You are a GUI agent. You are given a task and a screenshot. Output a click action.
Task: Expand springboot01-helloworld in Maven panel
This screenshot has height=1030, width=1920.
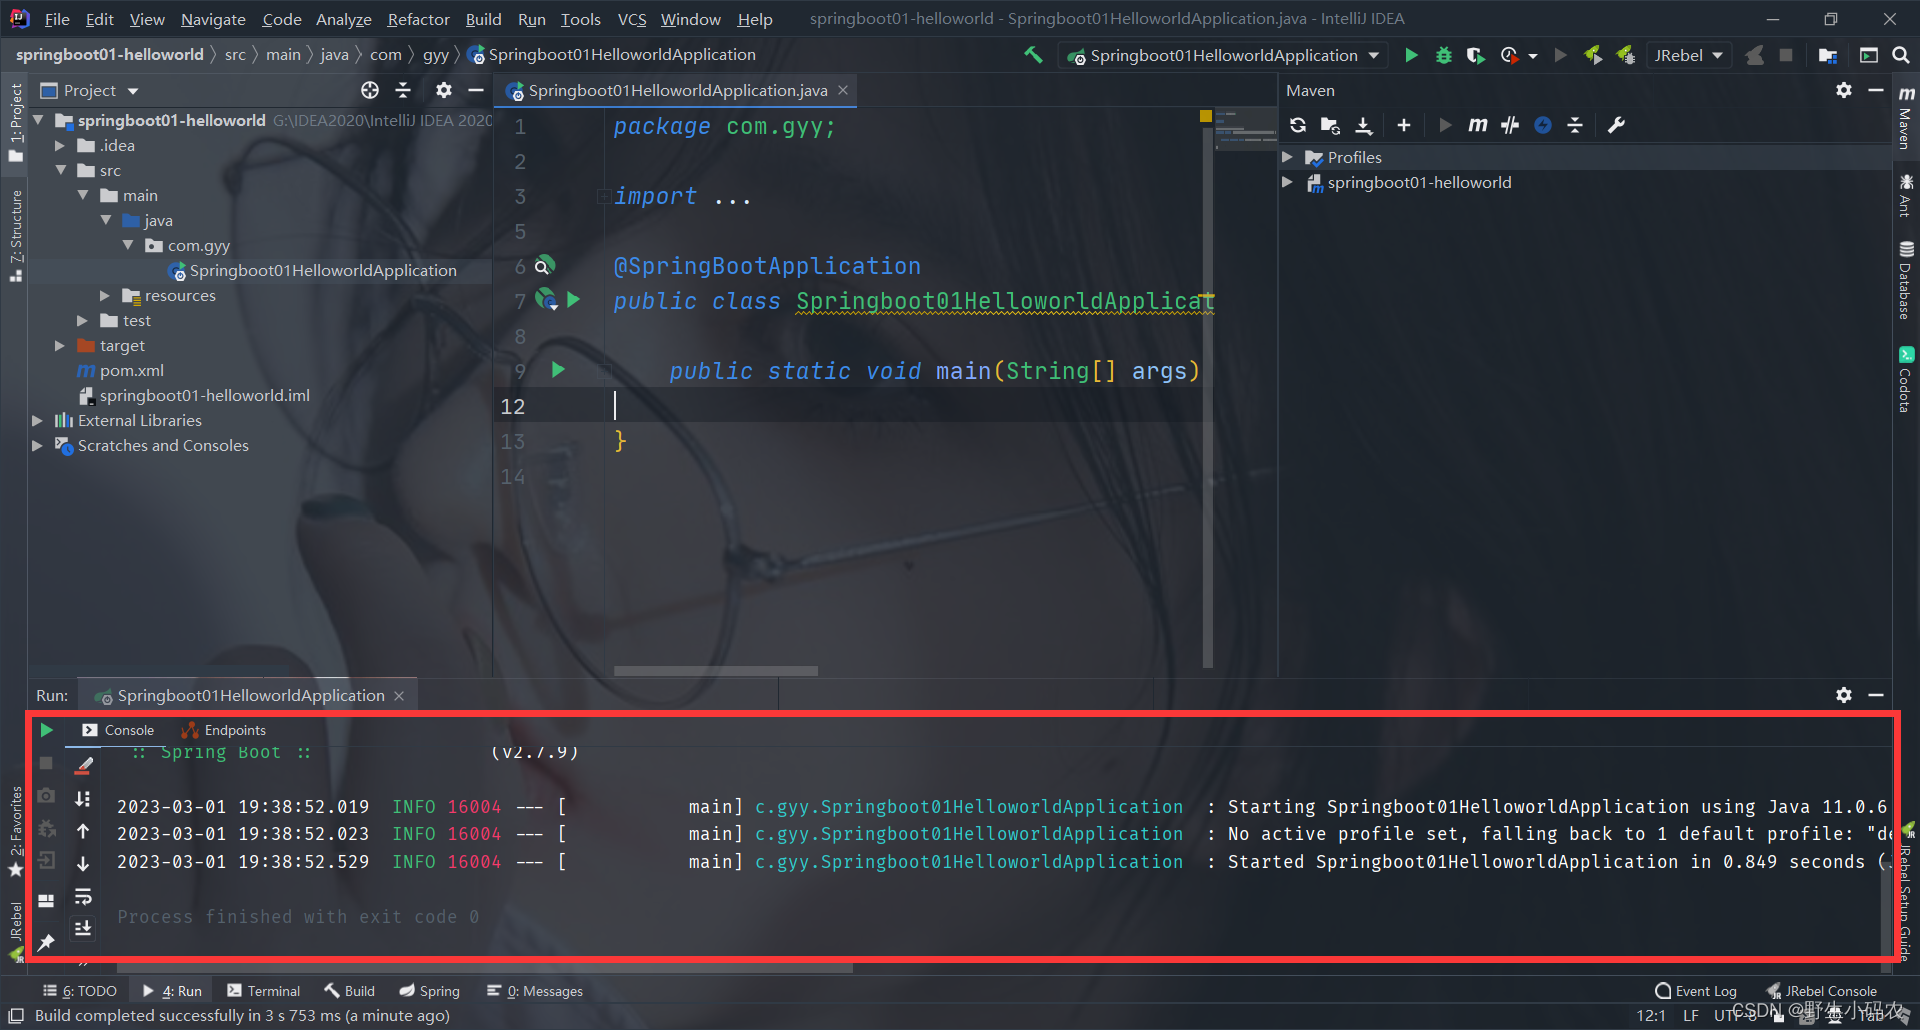click(x=1288, y=182)
